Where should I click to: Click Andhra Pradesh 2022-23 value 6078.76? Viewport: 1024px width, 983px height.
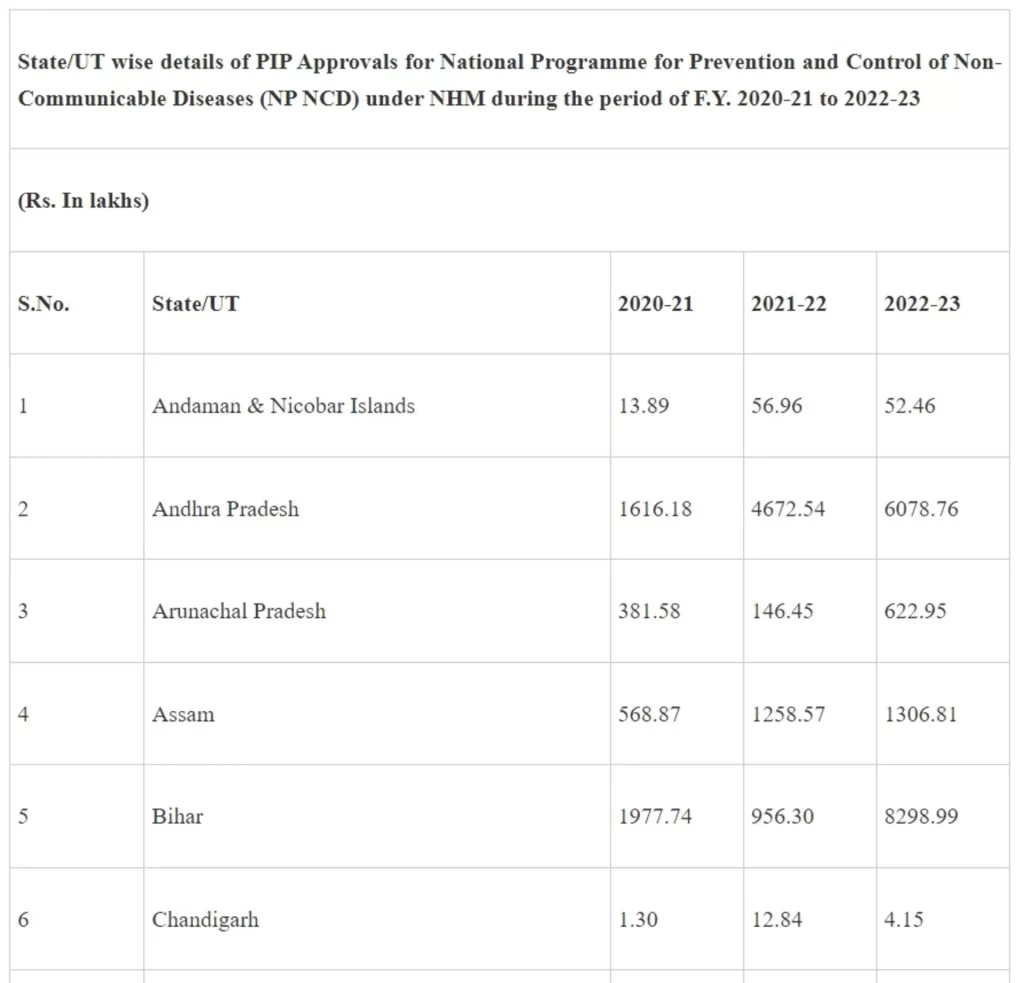[921, 509]
